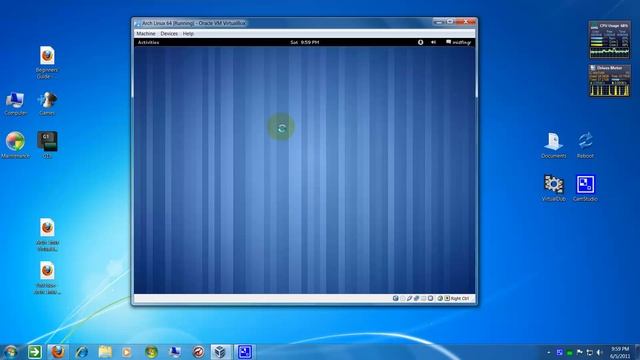Open the Windows Start menu
This screenshot has width=640, height=360.
pos(11,352)
